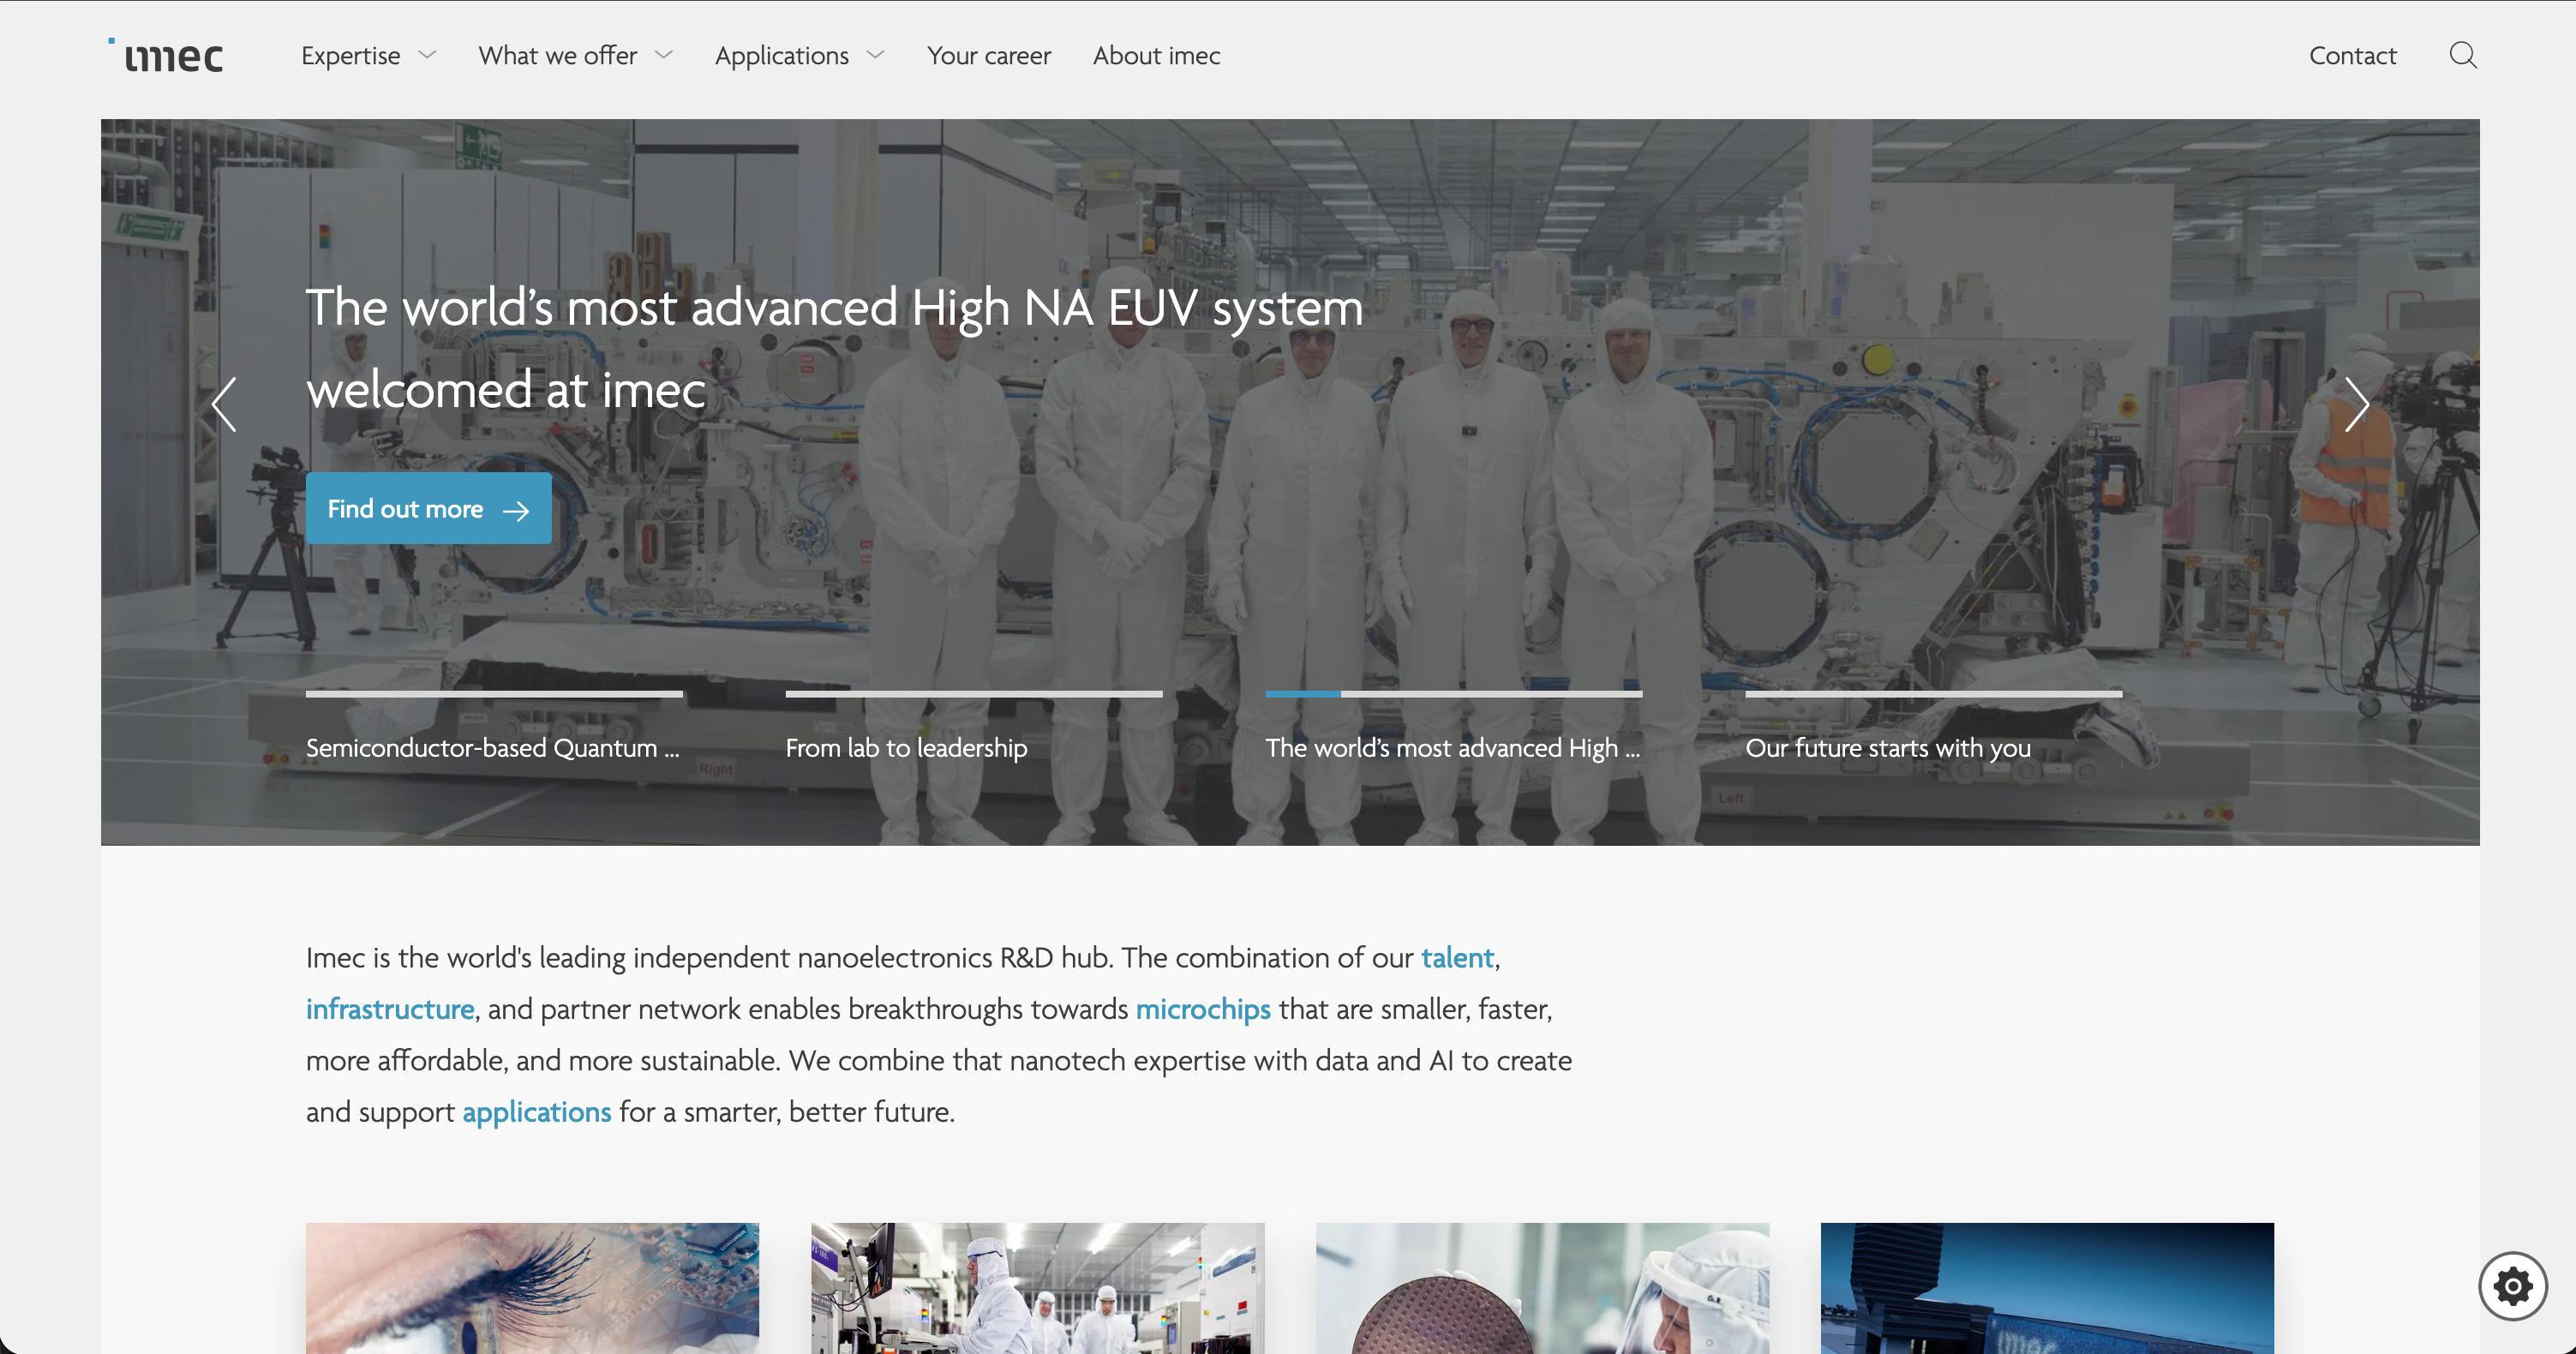Open the About imec page

point(1156,56)
